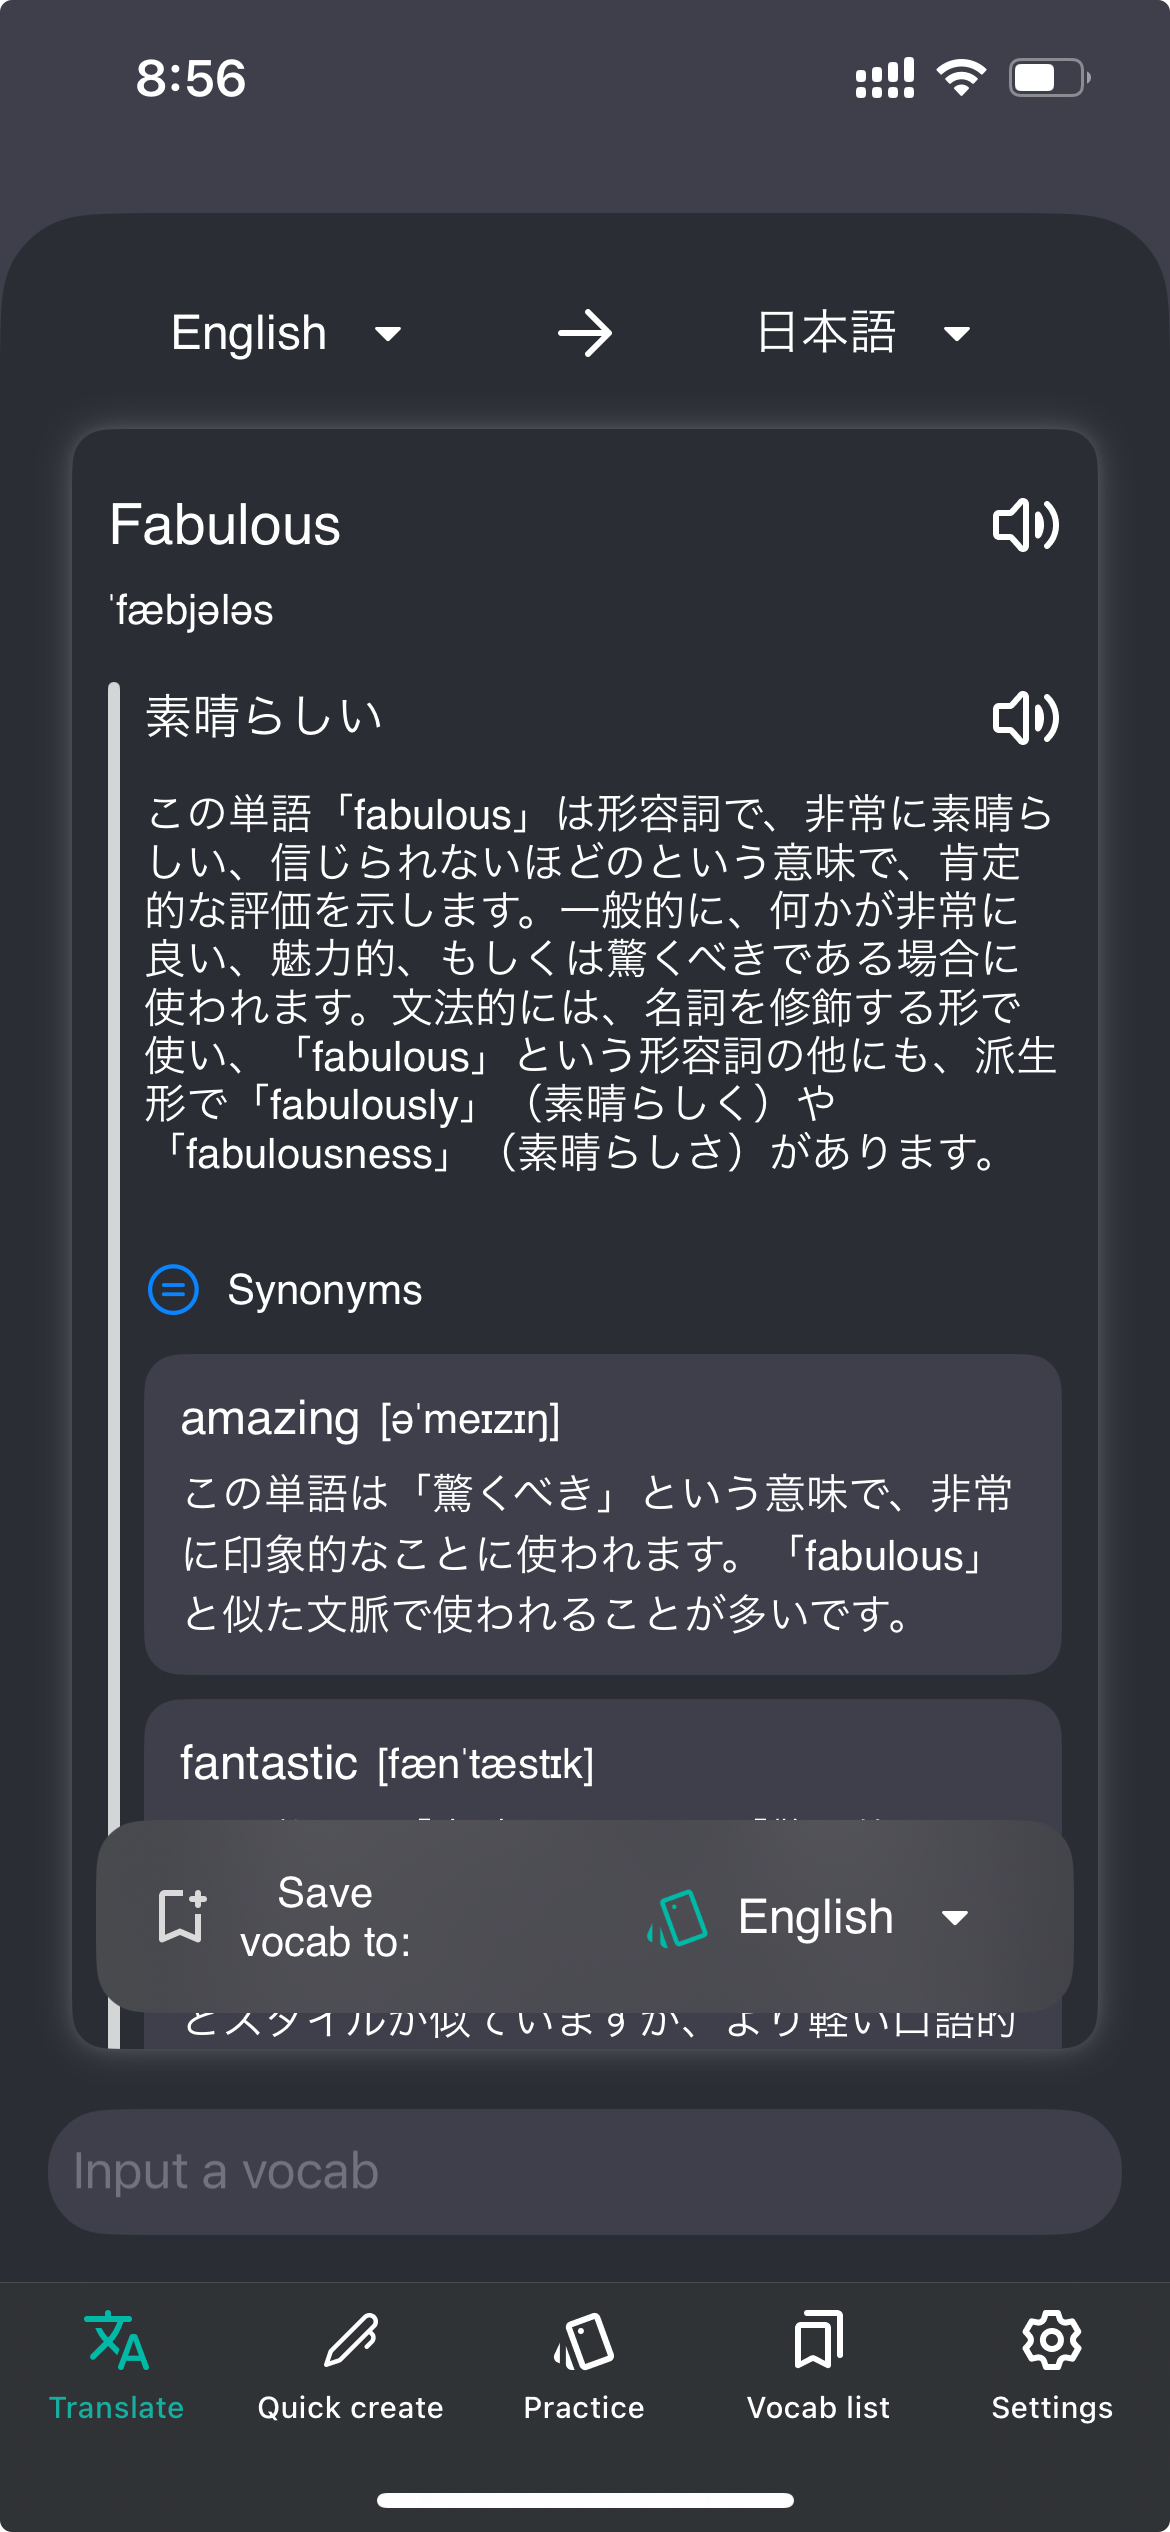This screenshot has height=2532, width=1170.
Task: Open the amazing synonym card
Action: pyautogui.click(x=602, y=1514)
